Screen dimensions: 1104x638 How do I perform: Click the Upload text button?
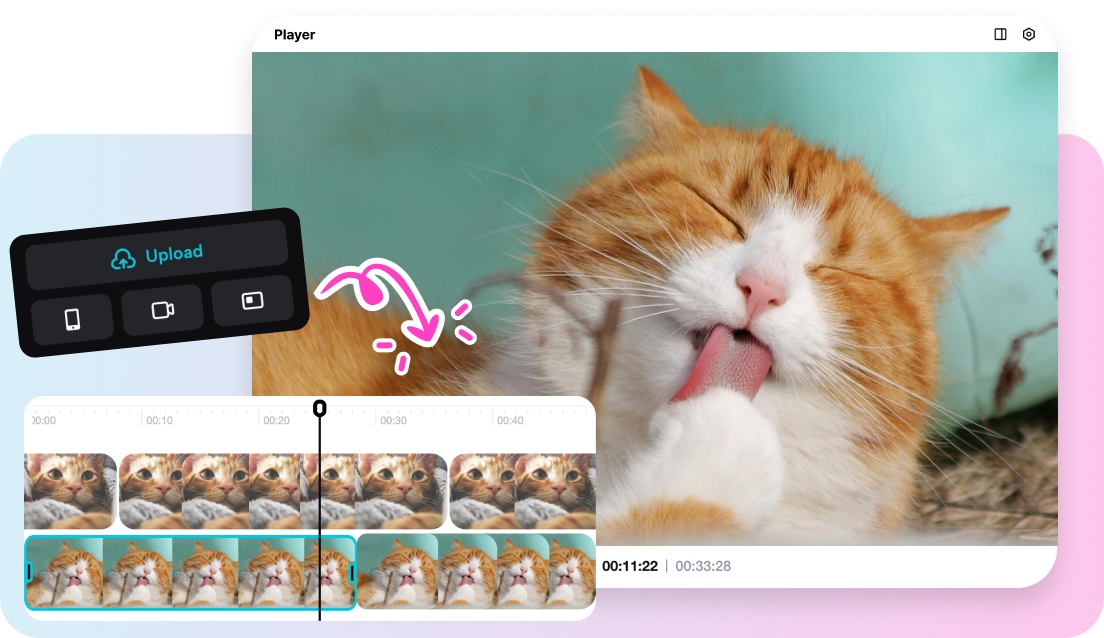(173, 254)
